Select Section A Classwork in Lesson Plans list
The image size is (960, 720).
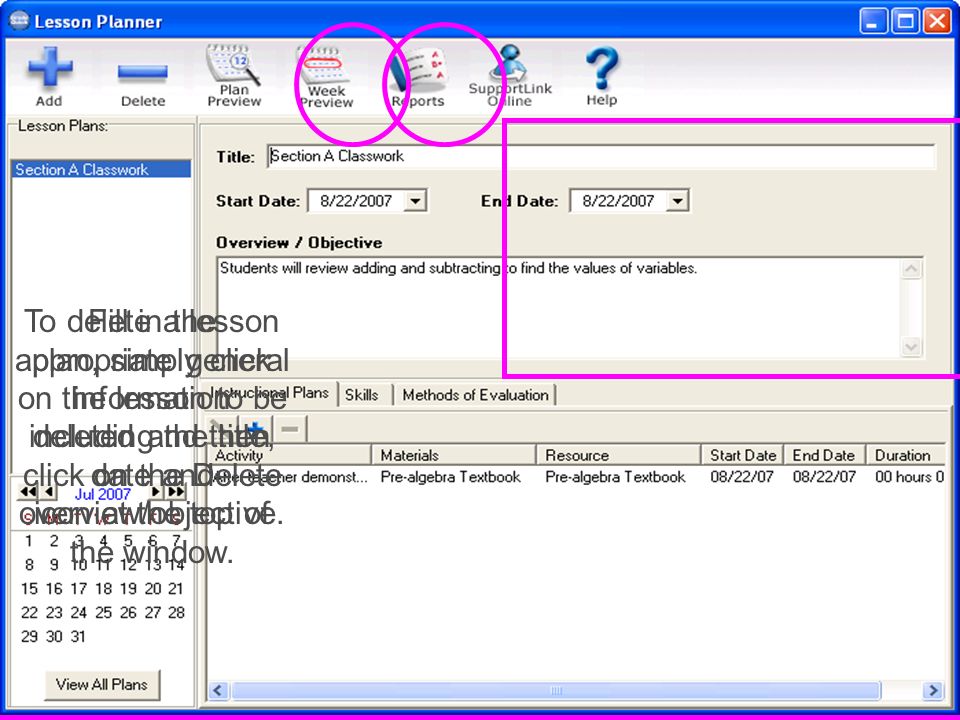[x=101, y=170]
